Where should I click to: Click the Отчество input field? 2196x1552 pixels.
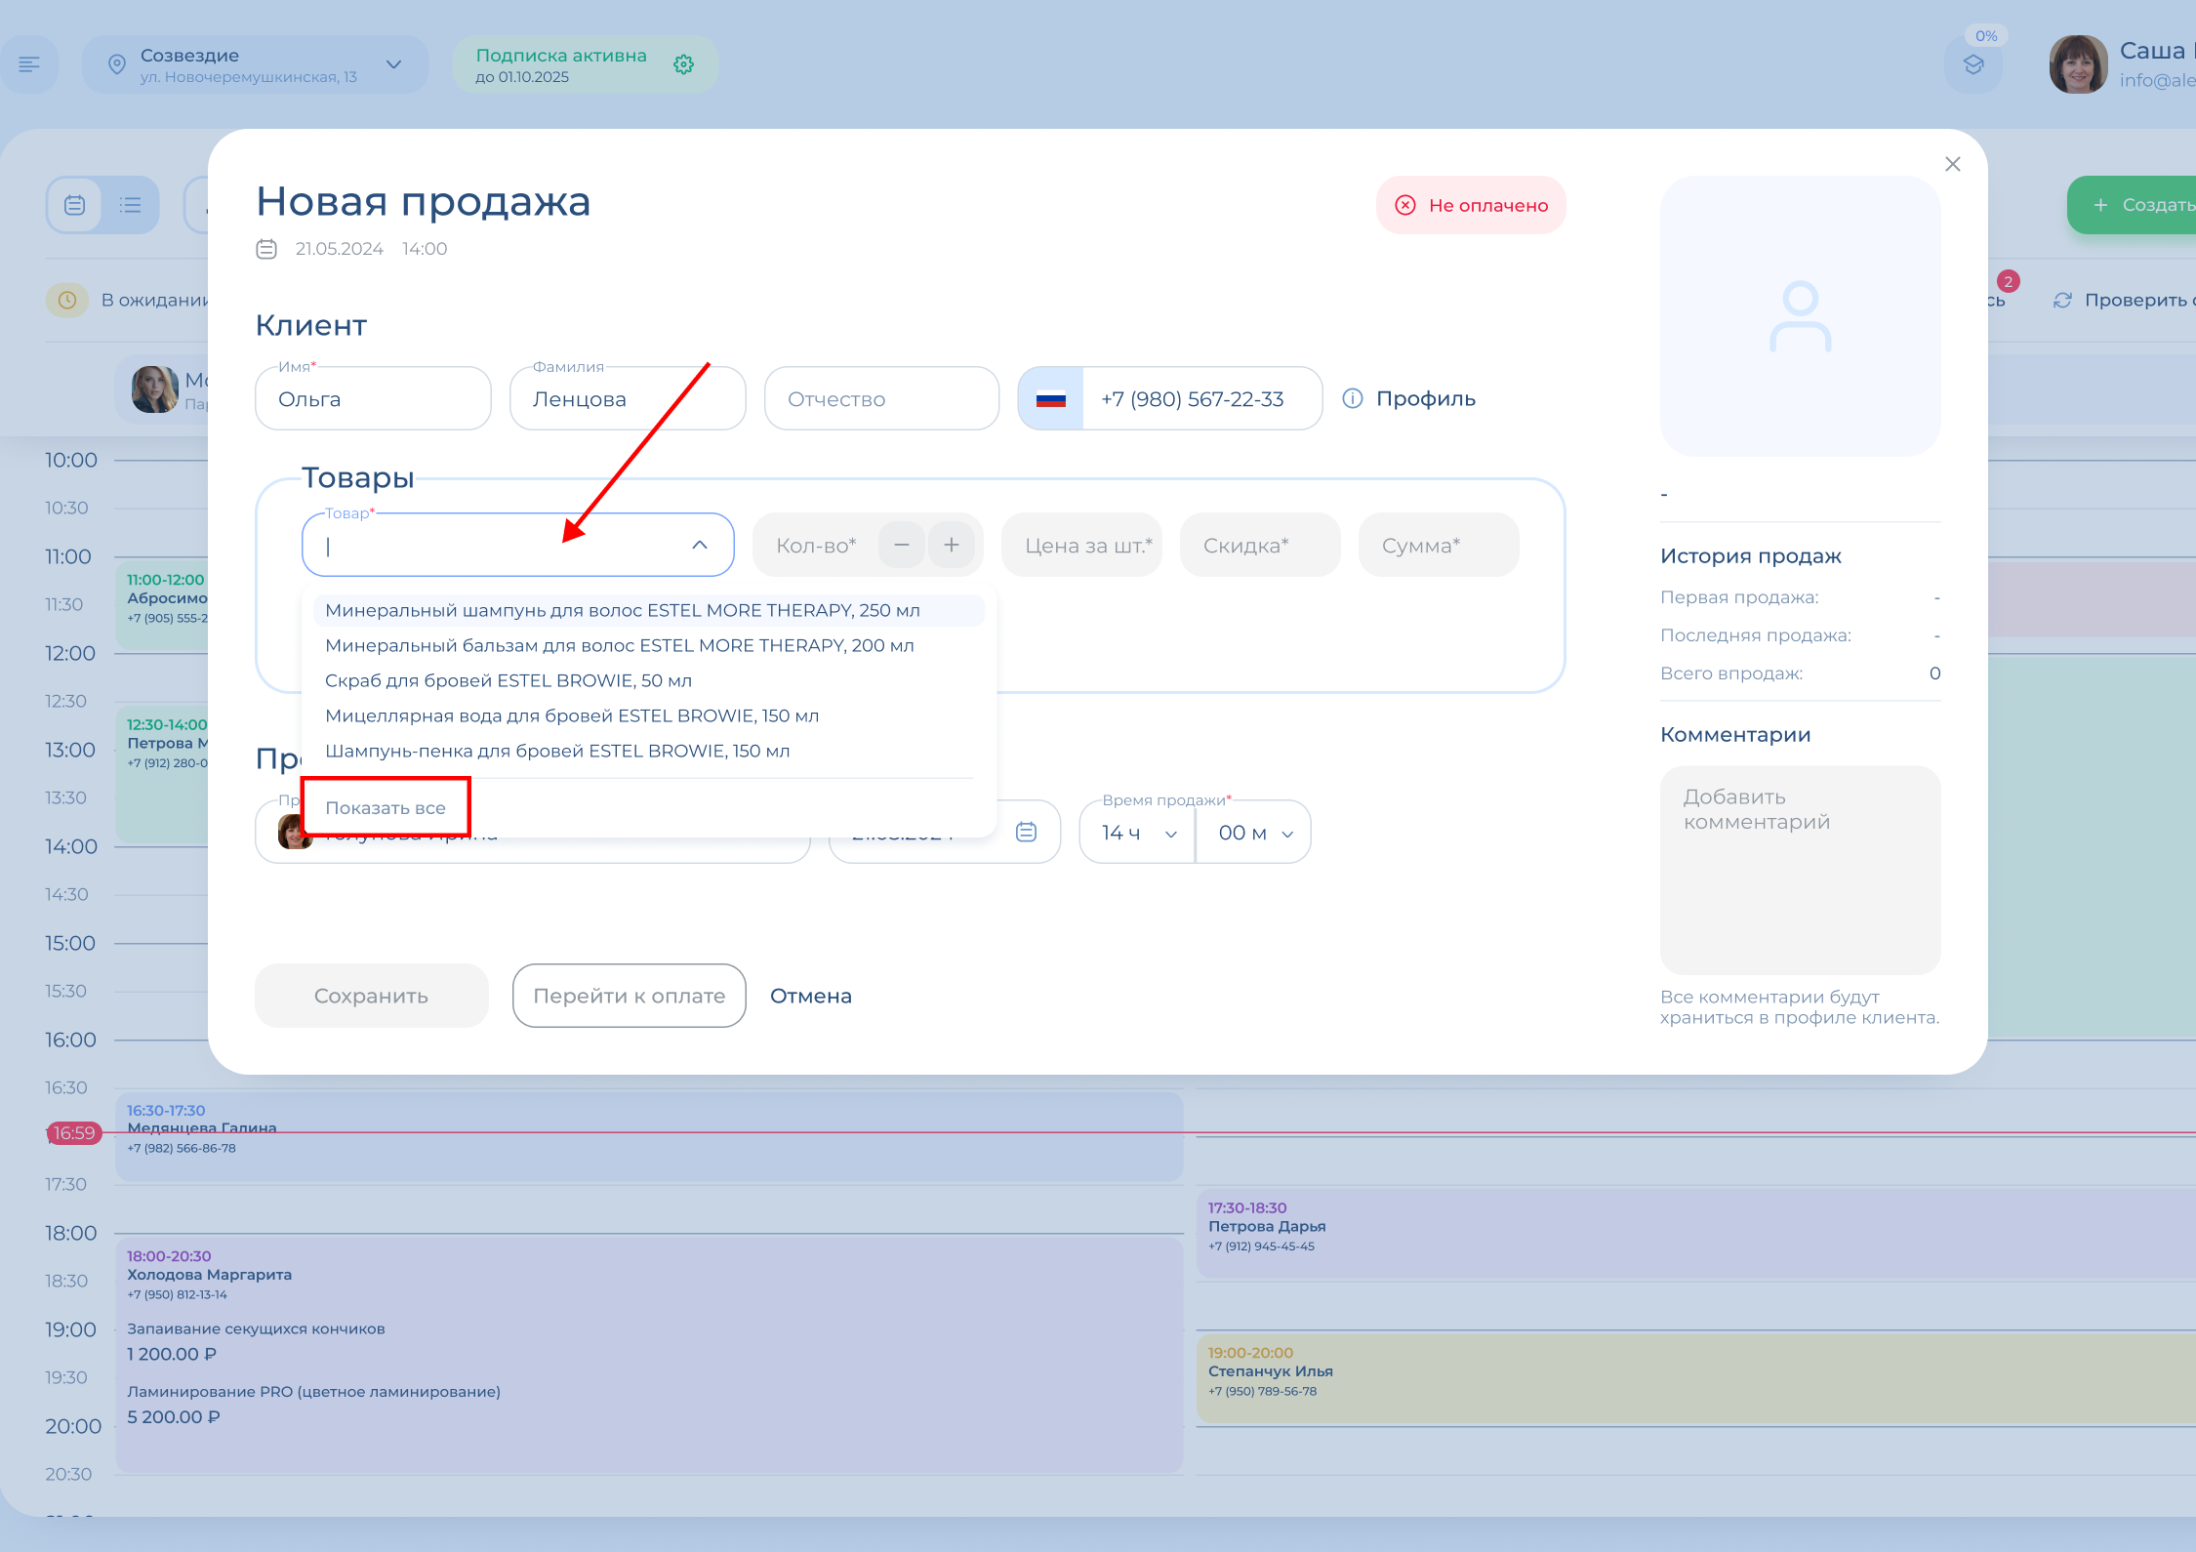click(x=881, y=398)
